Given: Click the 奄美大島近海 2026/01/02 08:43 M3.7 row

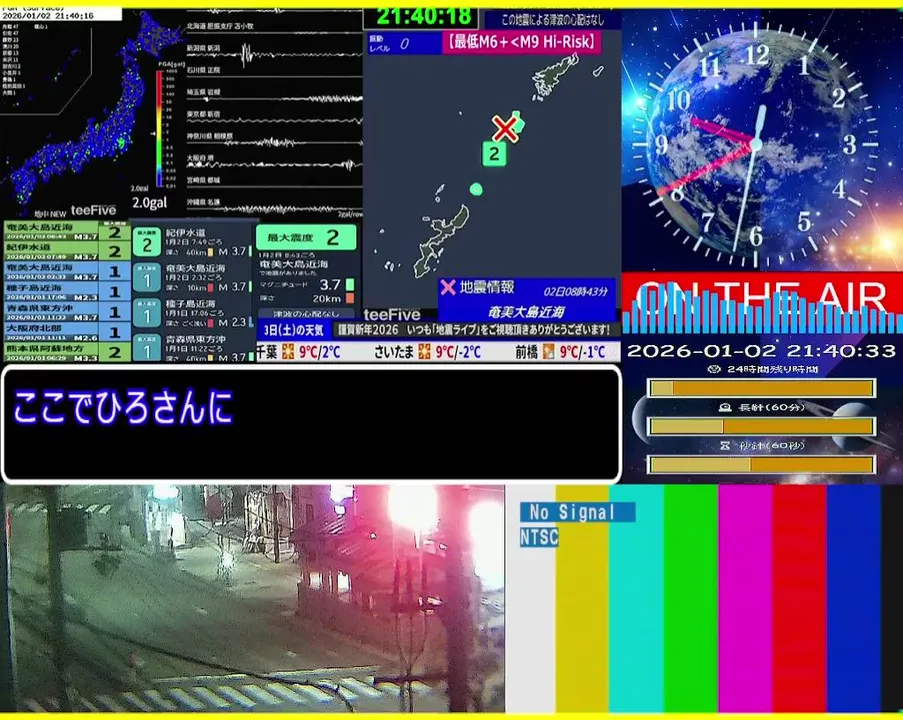Looking at the screenshot, I should pos(66,232).
